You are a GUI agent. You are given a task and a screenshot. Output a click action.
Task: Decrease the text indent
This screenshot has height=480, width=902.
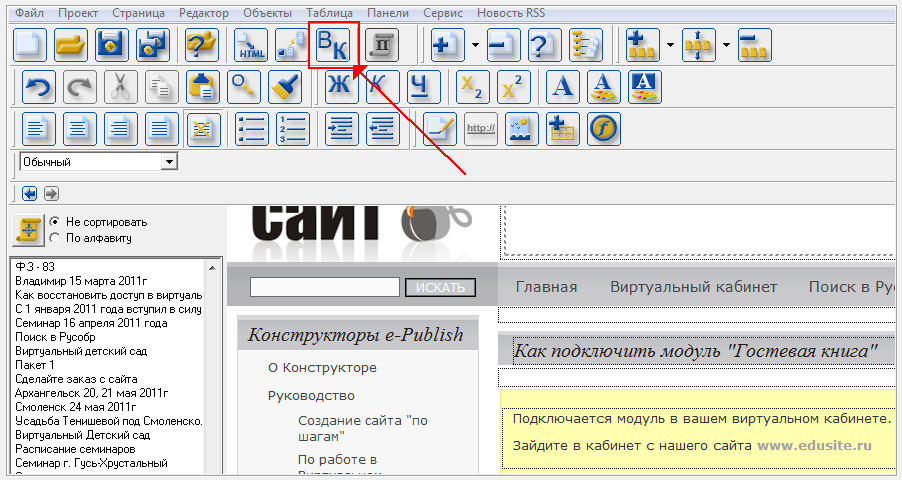tap(383, 129)
